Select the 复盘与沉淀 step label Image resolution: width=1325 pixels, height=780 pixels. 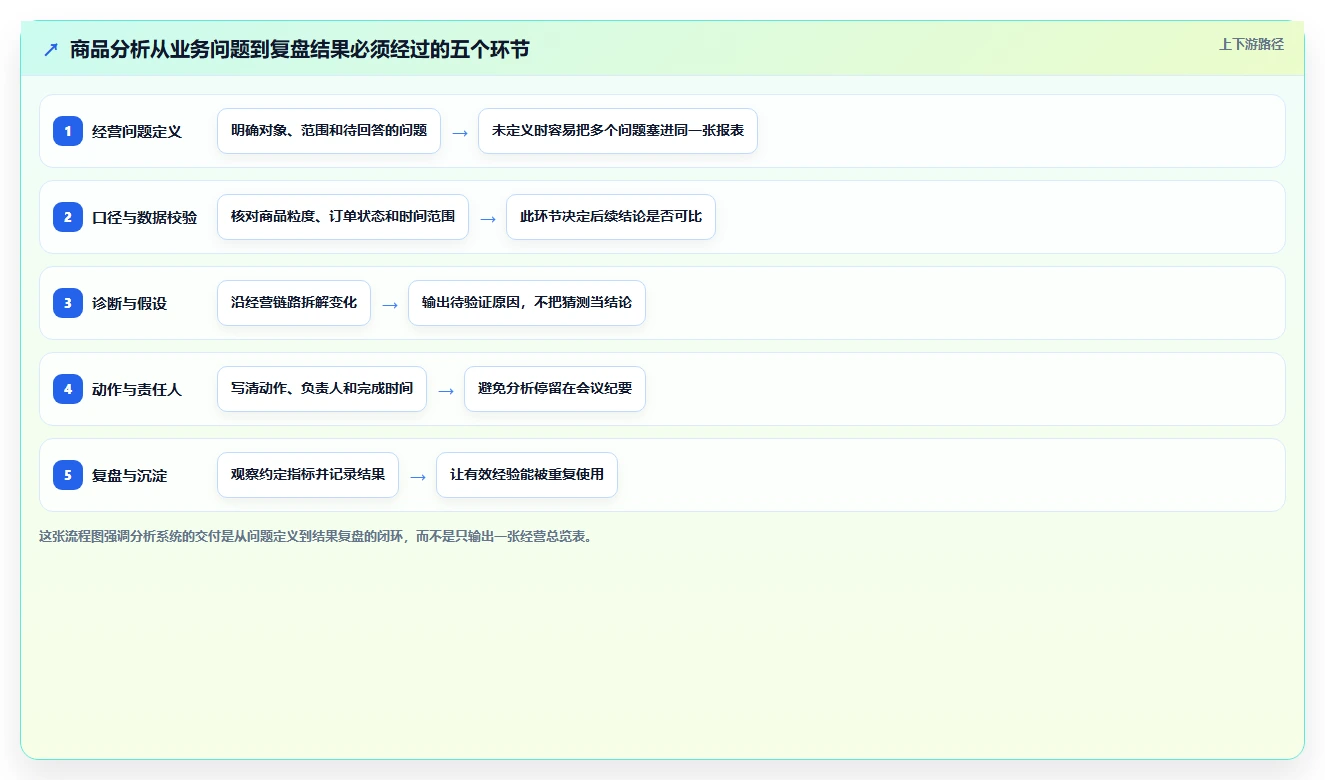(x=129, y=475)
